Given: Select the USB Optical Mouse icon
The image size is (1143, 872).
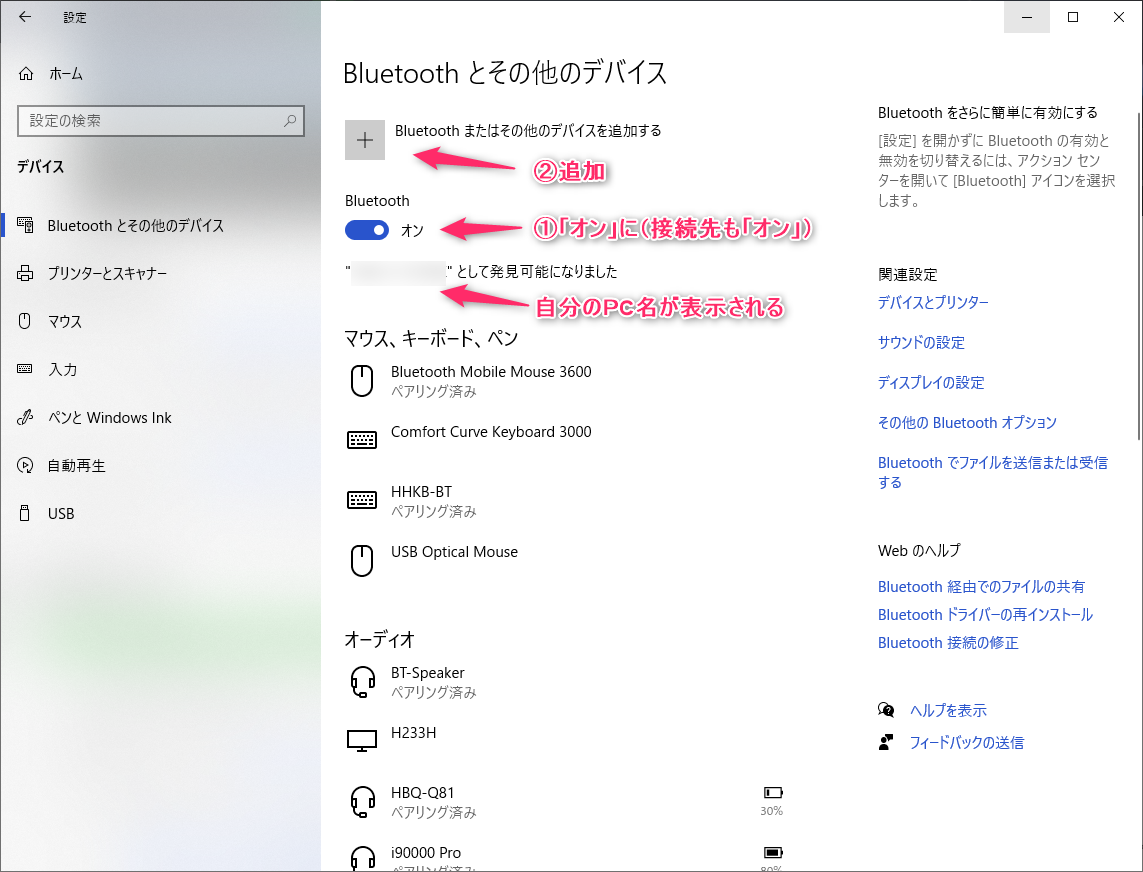Looking at the screenshot, I should tap(362, 561).
